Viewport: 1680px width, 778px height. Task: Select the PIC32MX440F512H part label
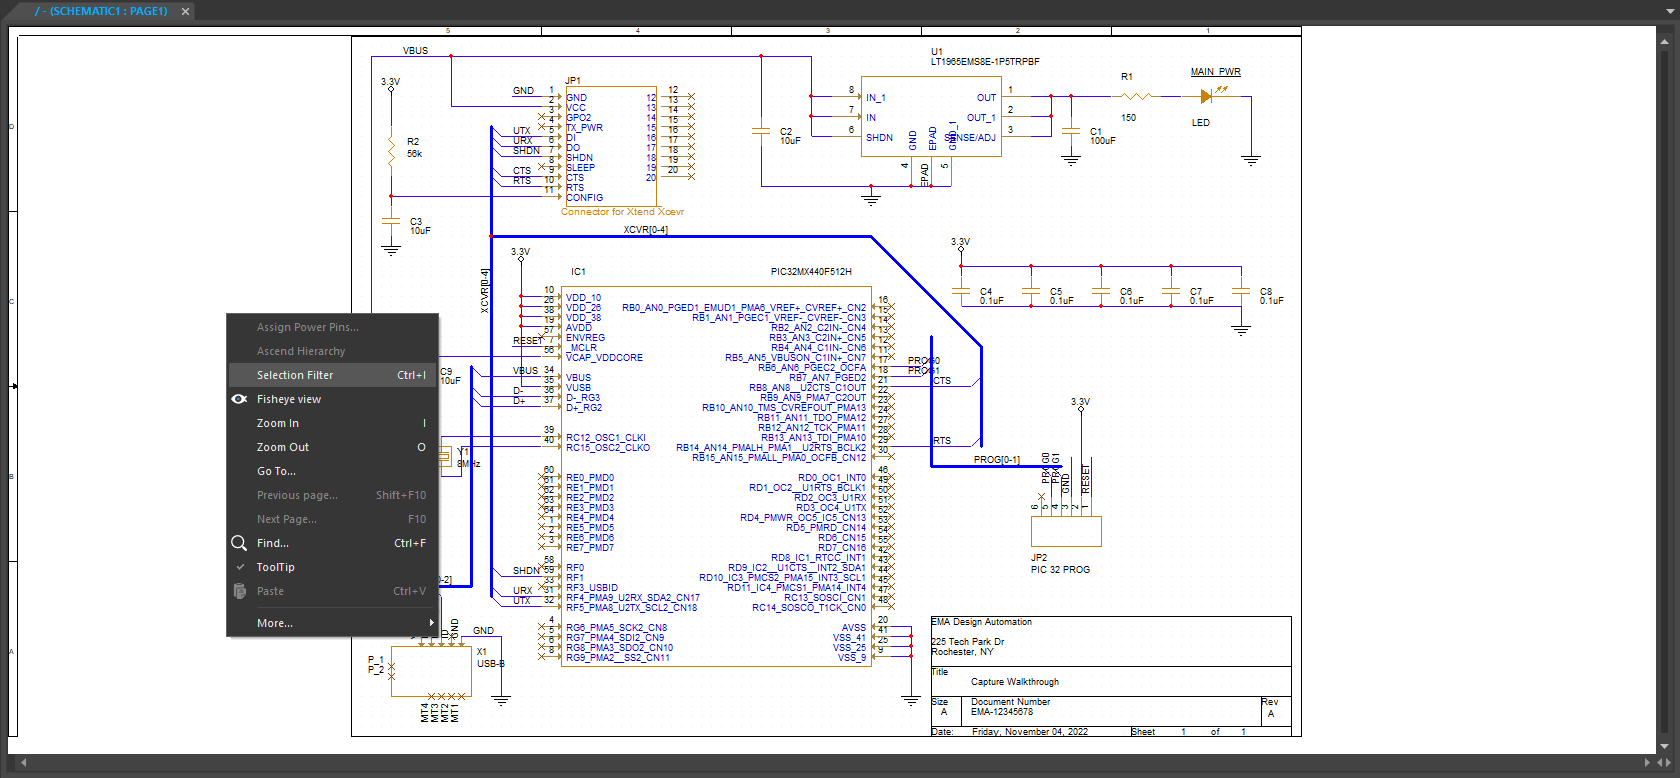click(810, 272)
